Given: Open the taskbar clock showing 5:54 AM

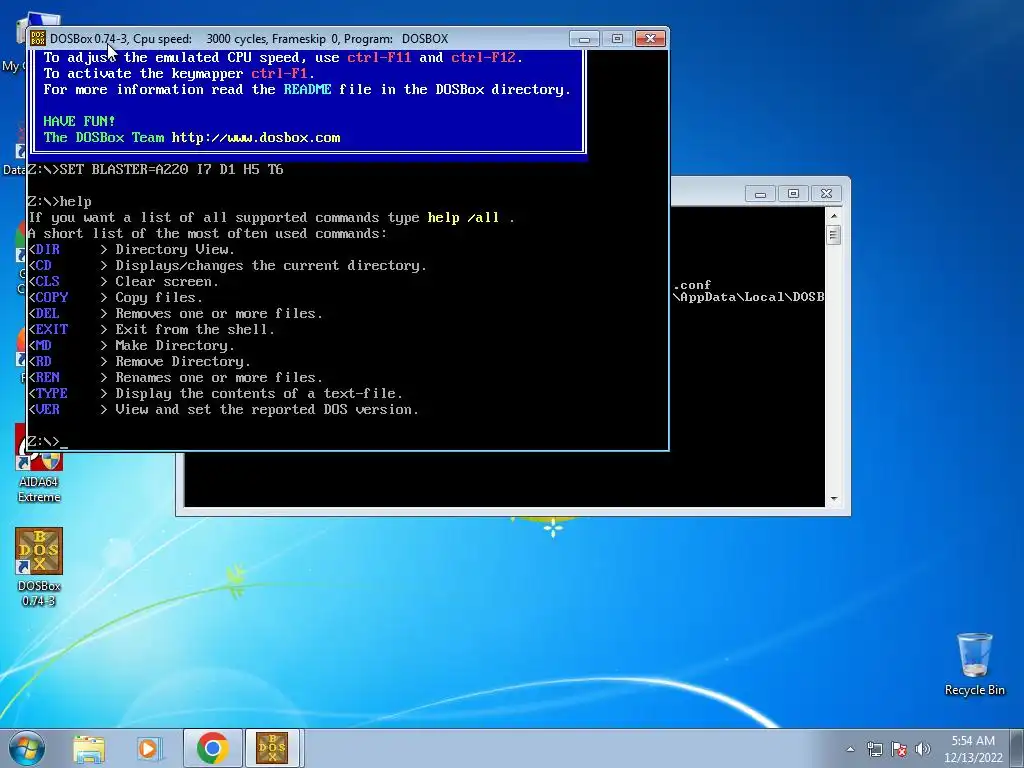Looking at the screenshot, I should (x=973, y=749).
